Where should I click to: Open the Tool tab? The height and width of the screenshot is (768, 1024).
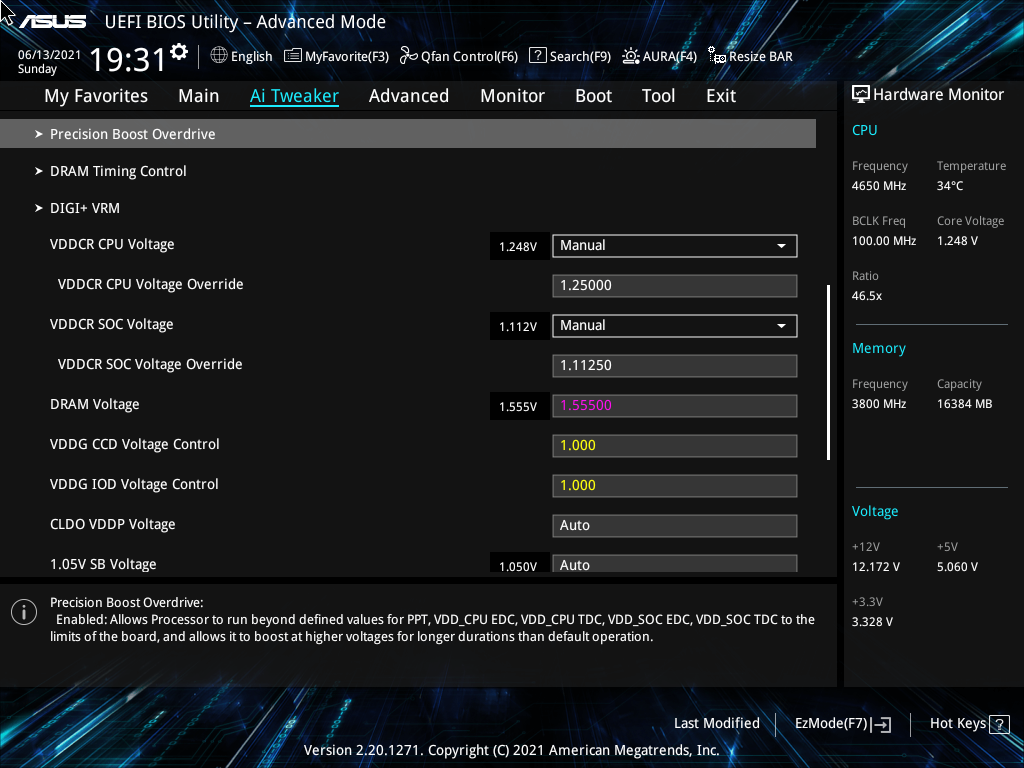tap(658, 96)
